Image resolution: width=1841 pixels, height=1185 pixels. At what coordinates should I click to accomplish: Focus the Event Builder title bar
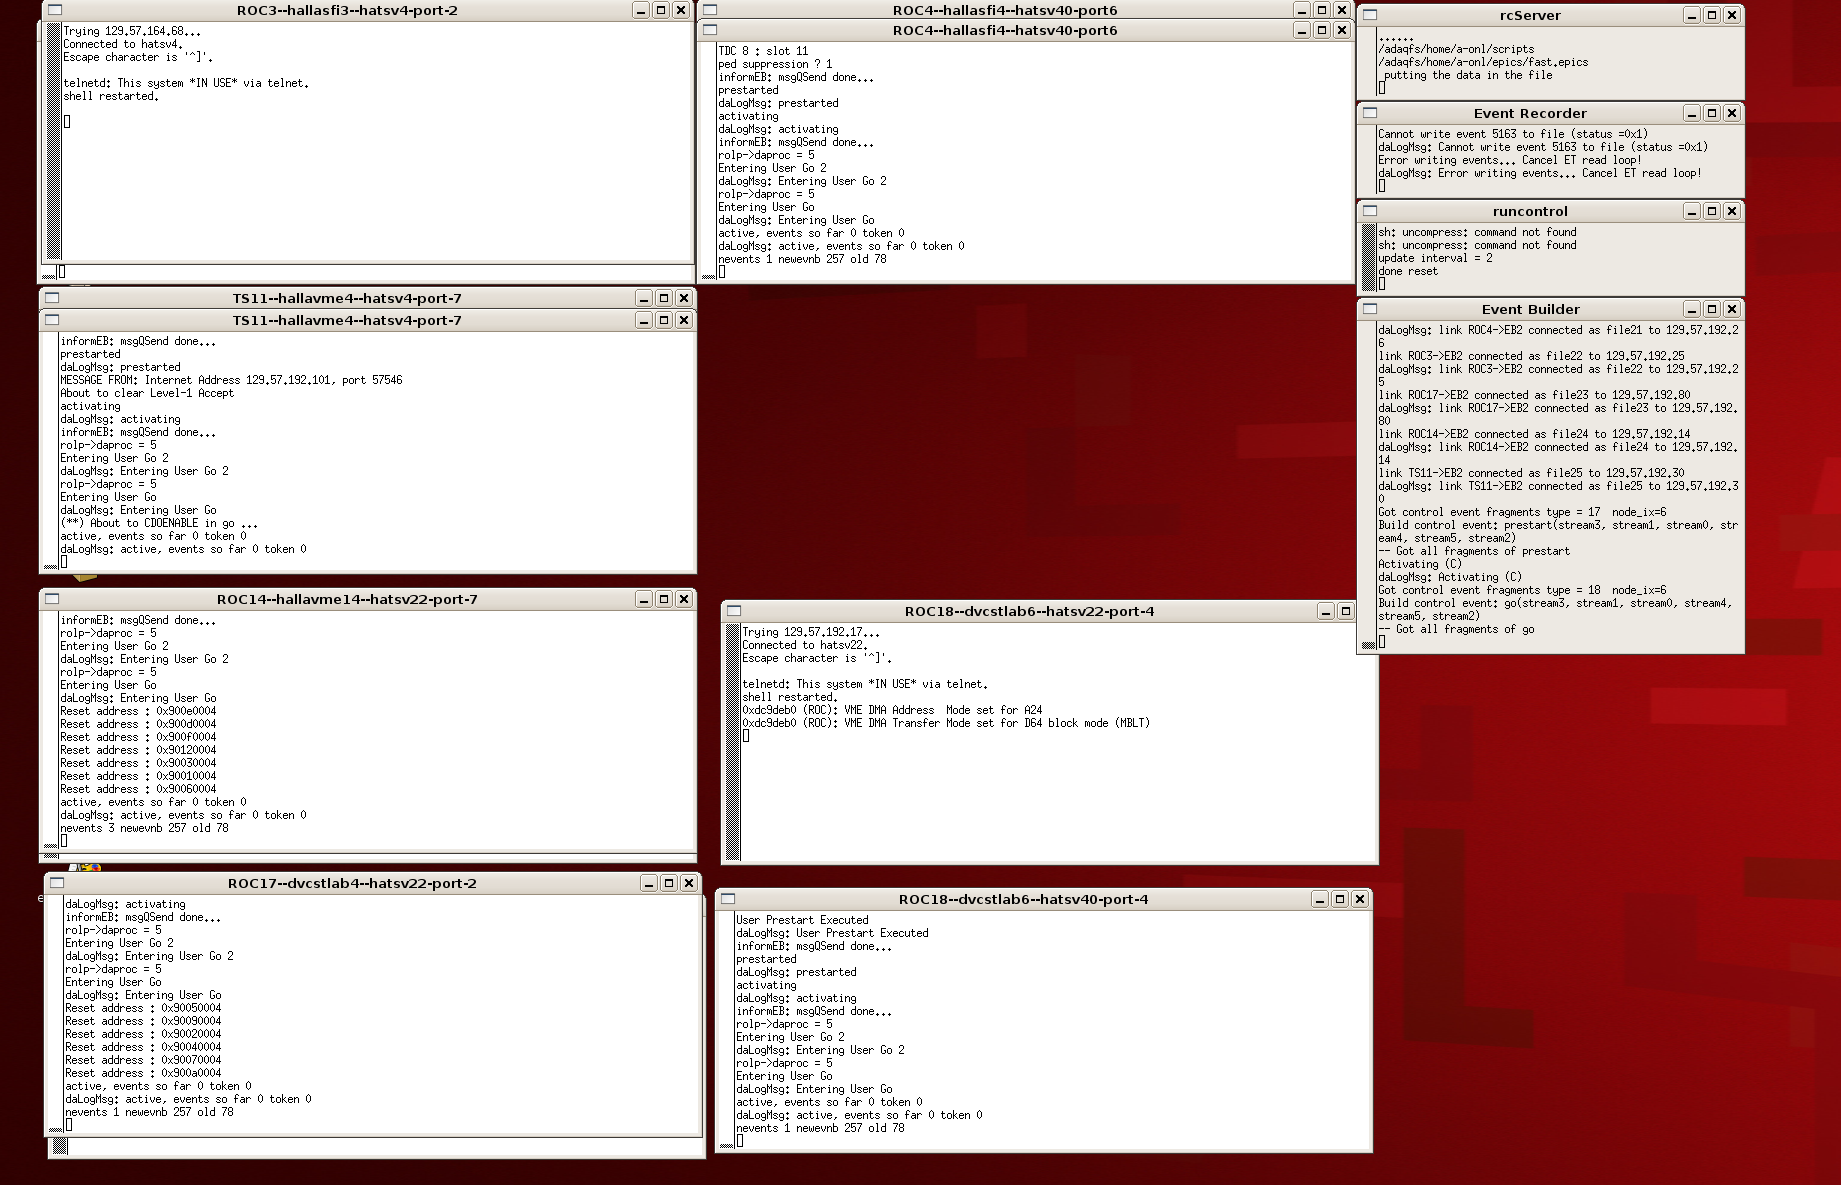point(1530,309)
